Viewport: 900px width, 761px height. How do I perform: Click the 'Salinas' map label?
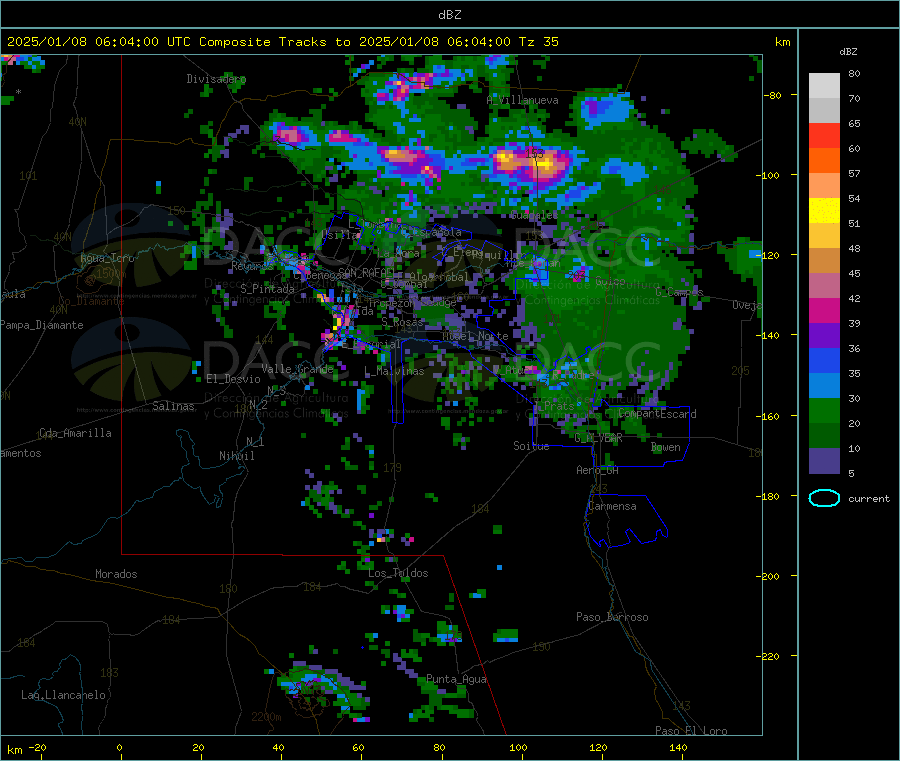point(173,406)
